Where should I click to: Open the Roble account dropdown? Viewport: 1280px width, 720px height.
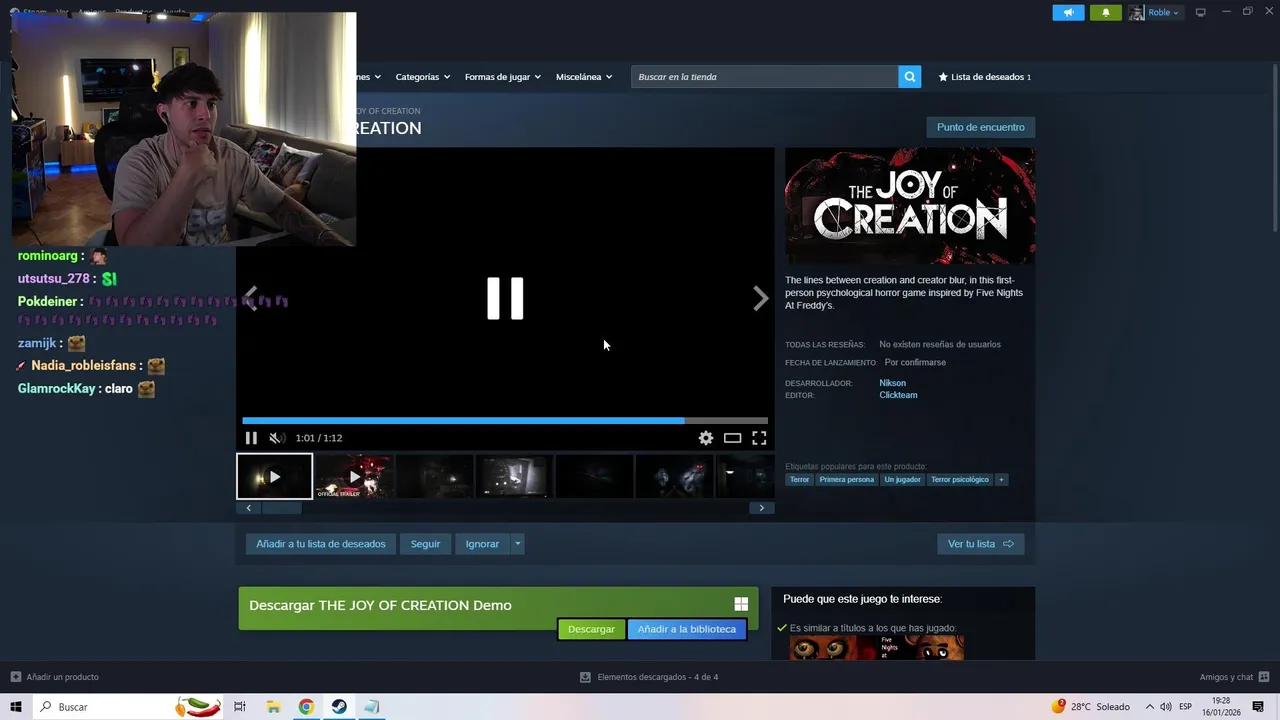(x=1155, y=13)
